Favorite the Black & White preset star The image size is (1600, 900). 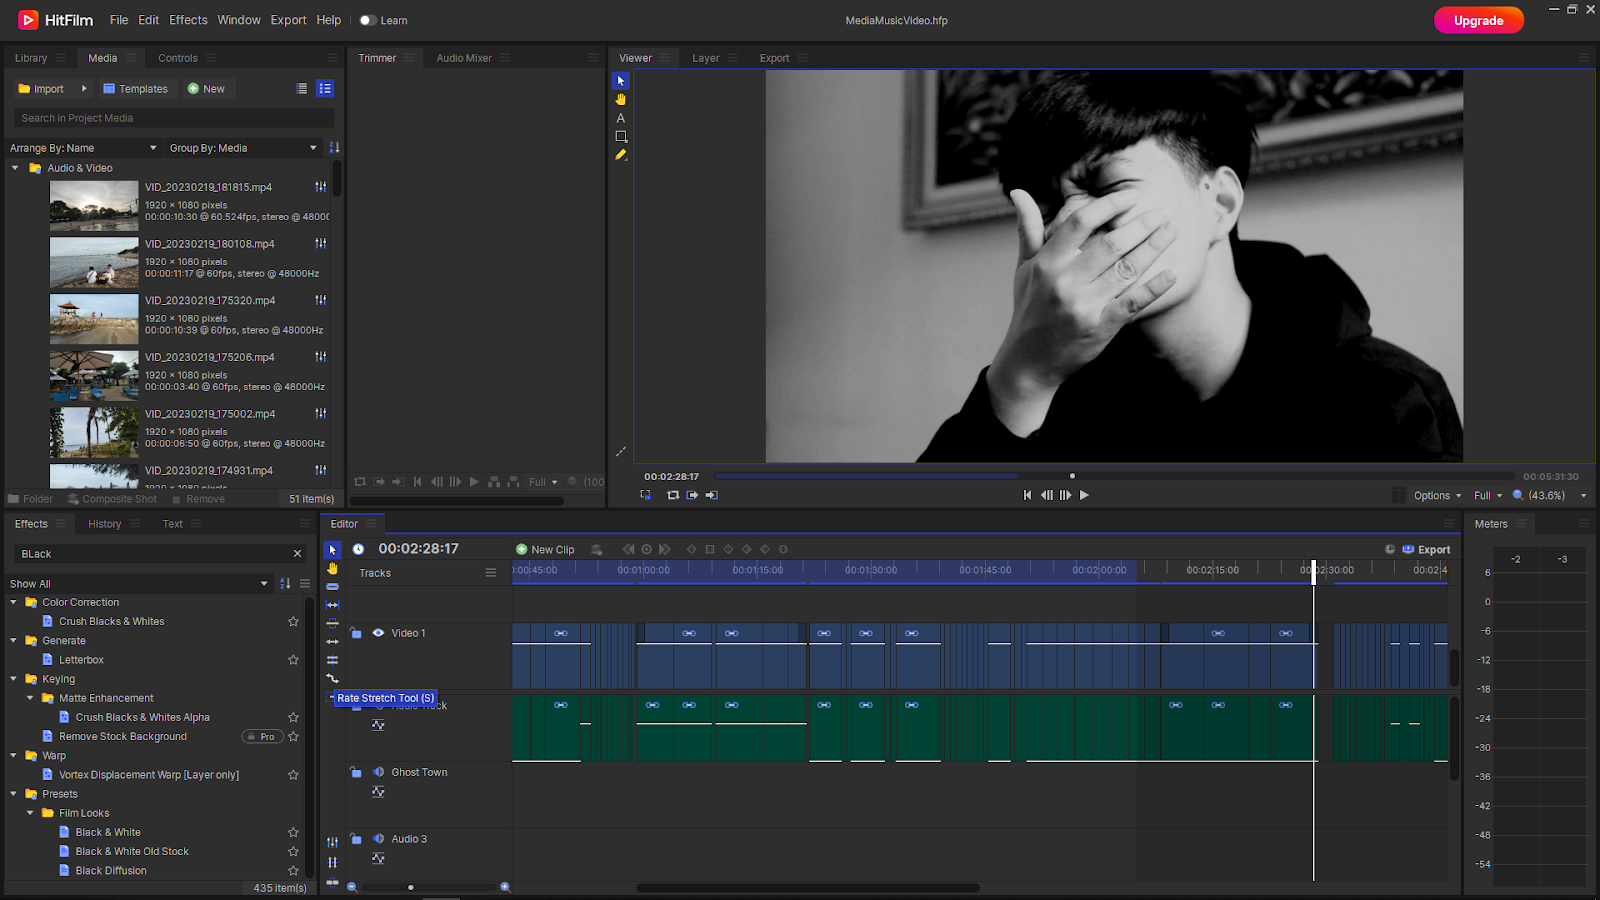pos(293,832)
